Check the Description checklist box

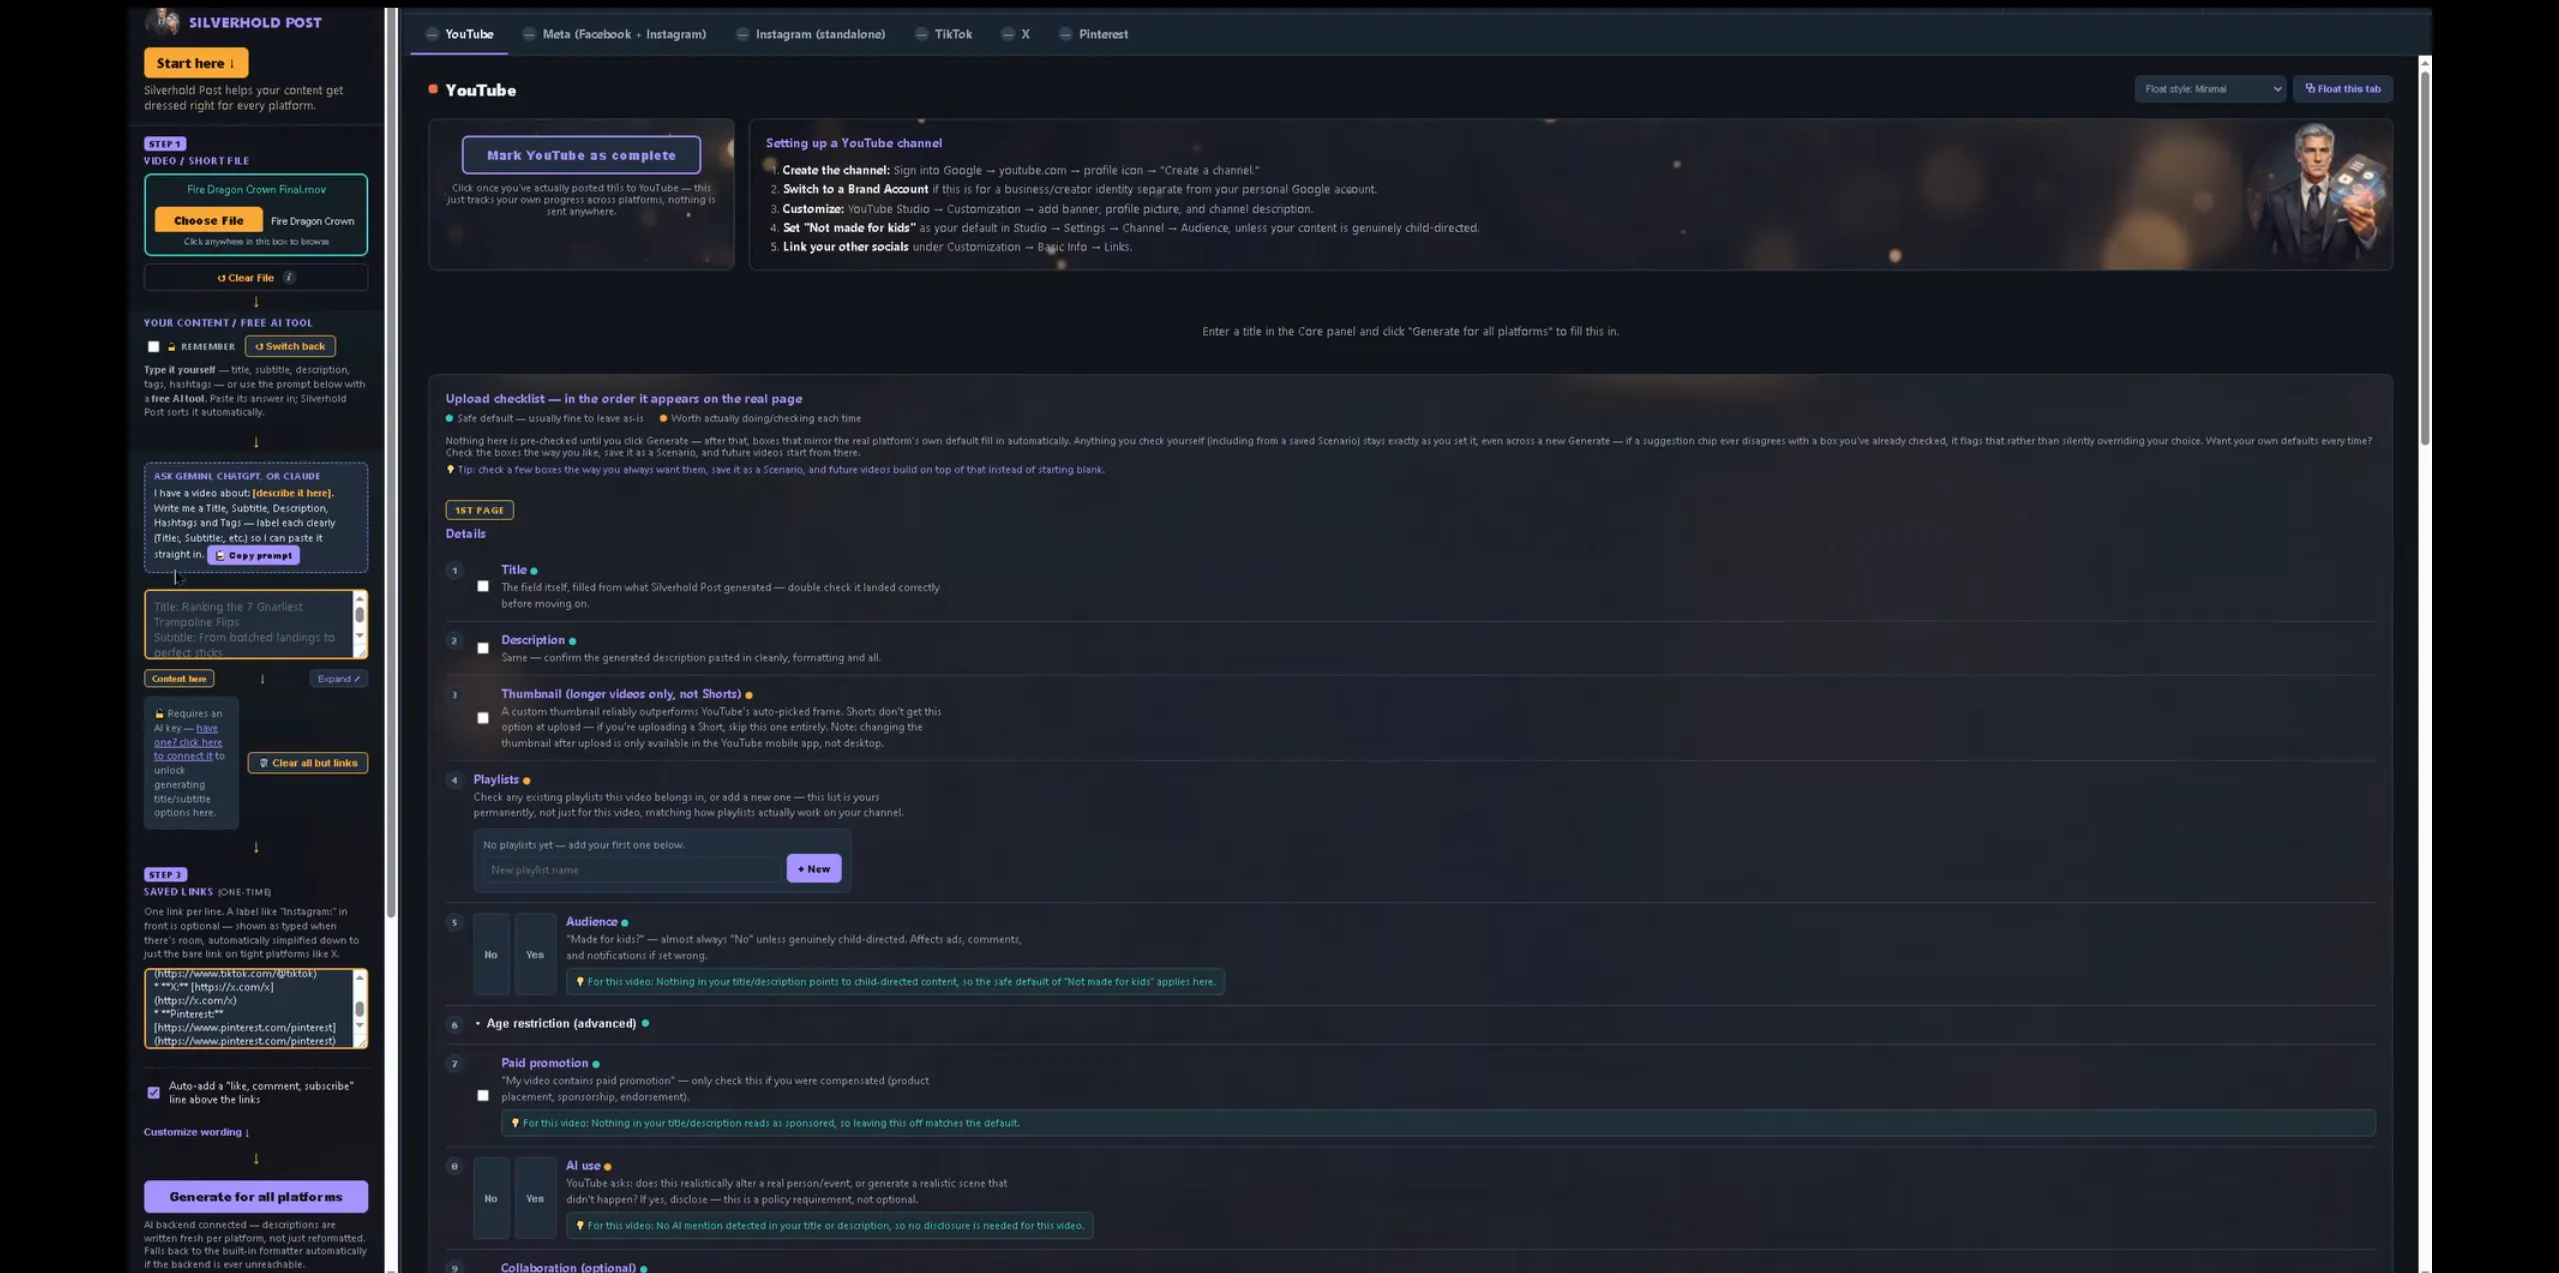click(483, 649)
